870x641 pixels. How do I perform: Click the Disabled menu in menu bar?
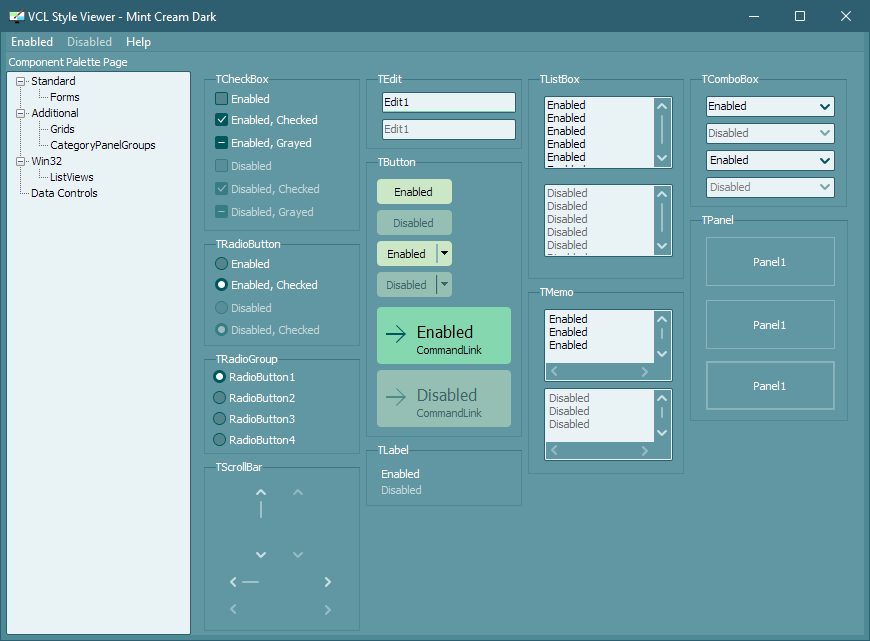coord(89,42)
